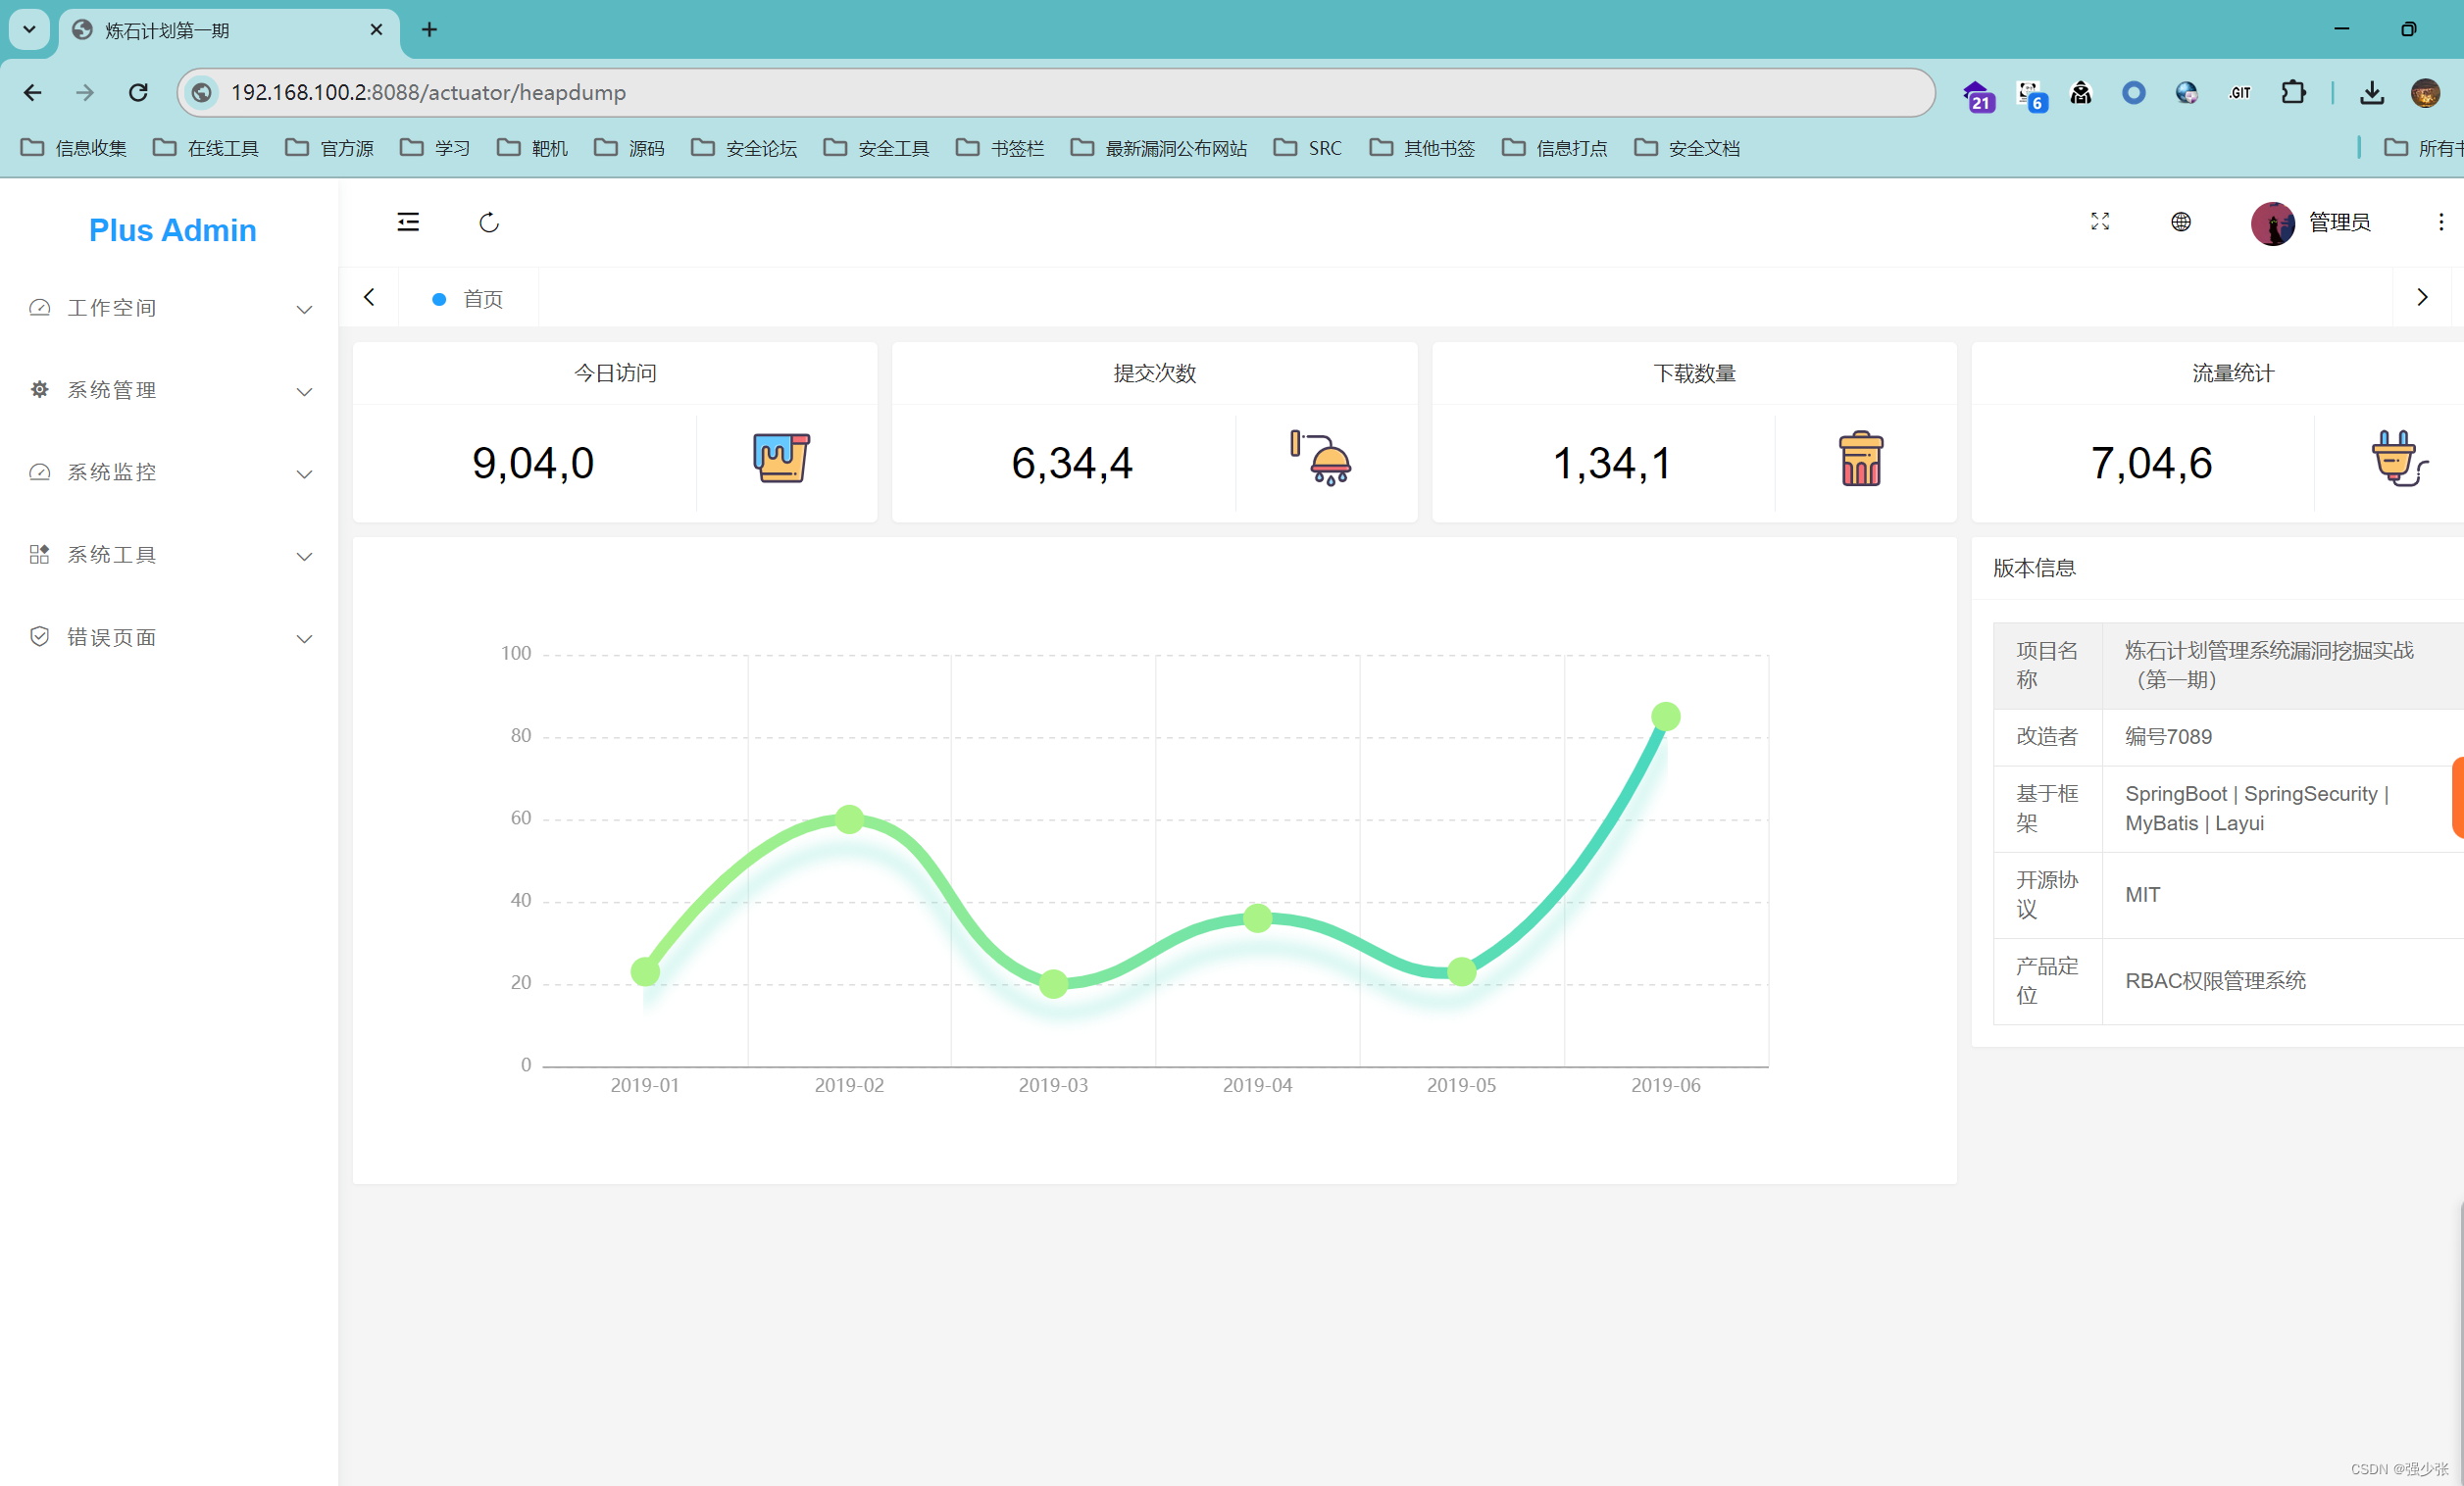Open the 信息打点 bookmark folder
2464x1486 pixels.
(1555, 148)
